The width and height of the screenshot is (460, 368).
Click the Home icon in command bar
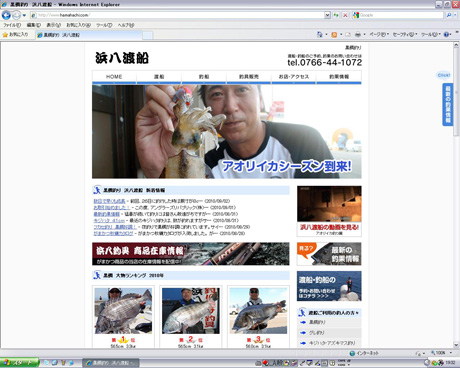tap(320, 34)
